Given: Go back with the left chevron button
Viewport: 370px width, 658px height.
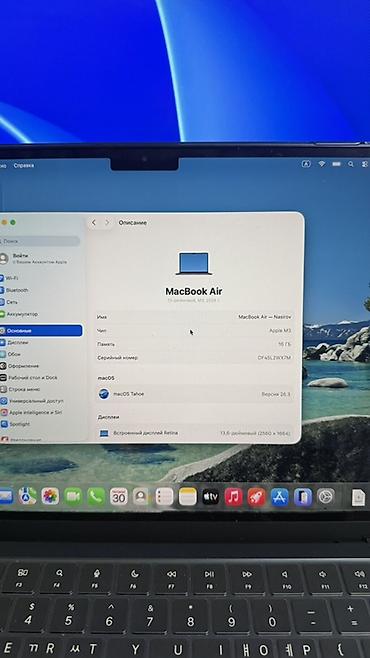Looking at the screenshot, I should (94, 223).
